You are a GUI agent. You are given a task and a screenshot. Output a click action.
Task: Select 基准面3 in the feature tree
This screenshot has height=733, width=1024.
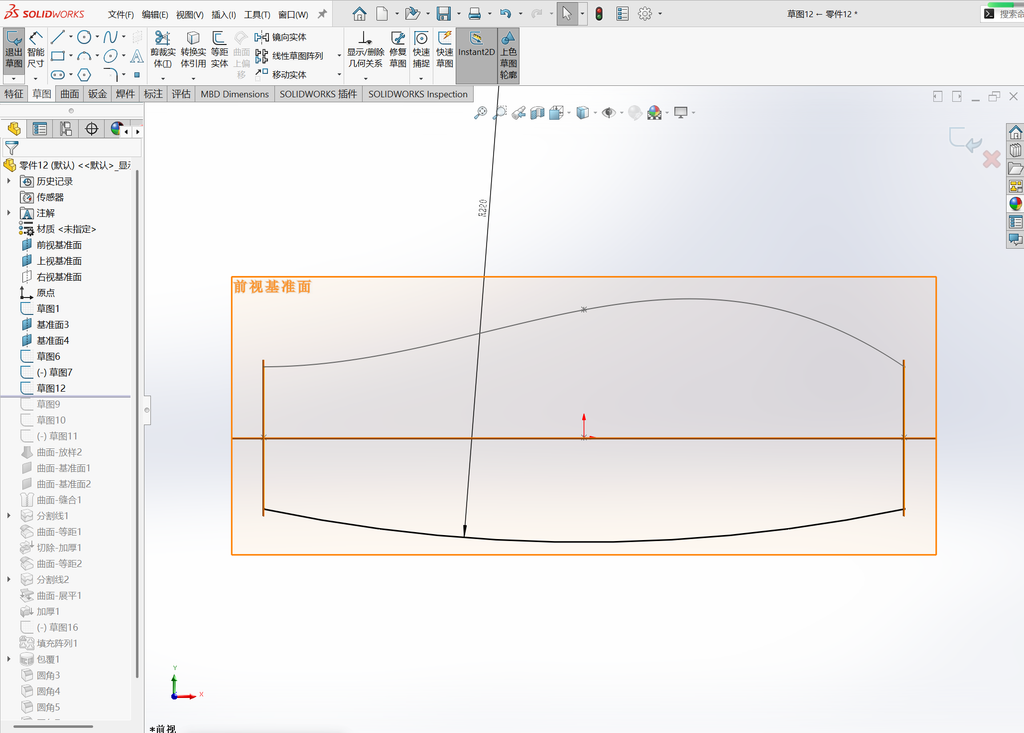(52, 325)
